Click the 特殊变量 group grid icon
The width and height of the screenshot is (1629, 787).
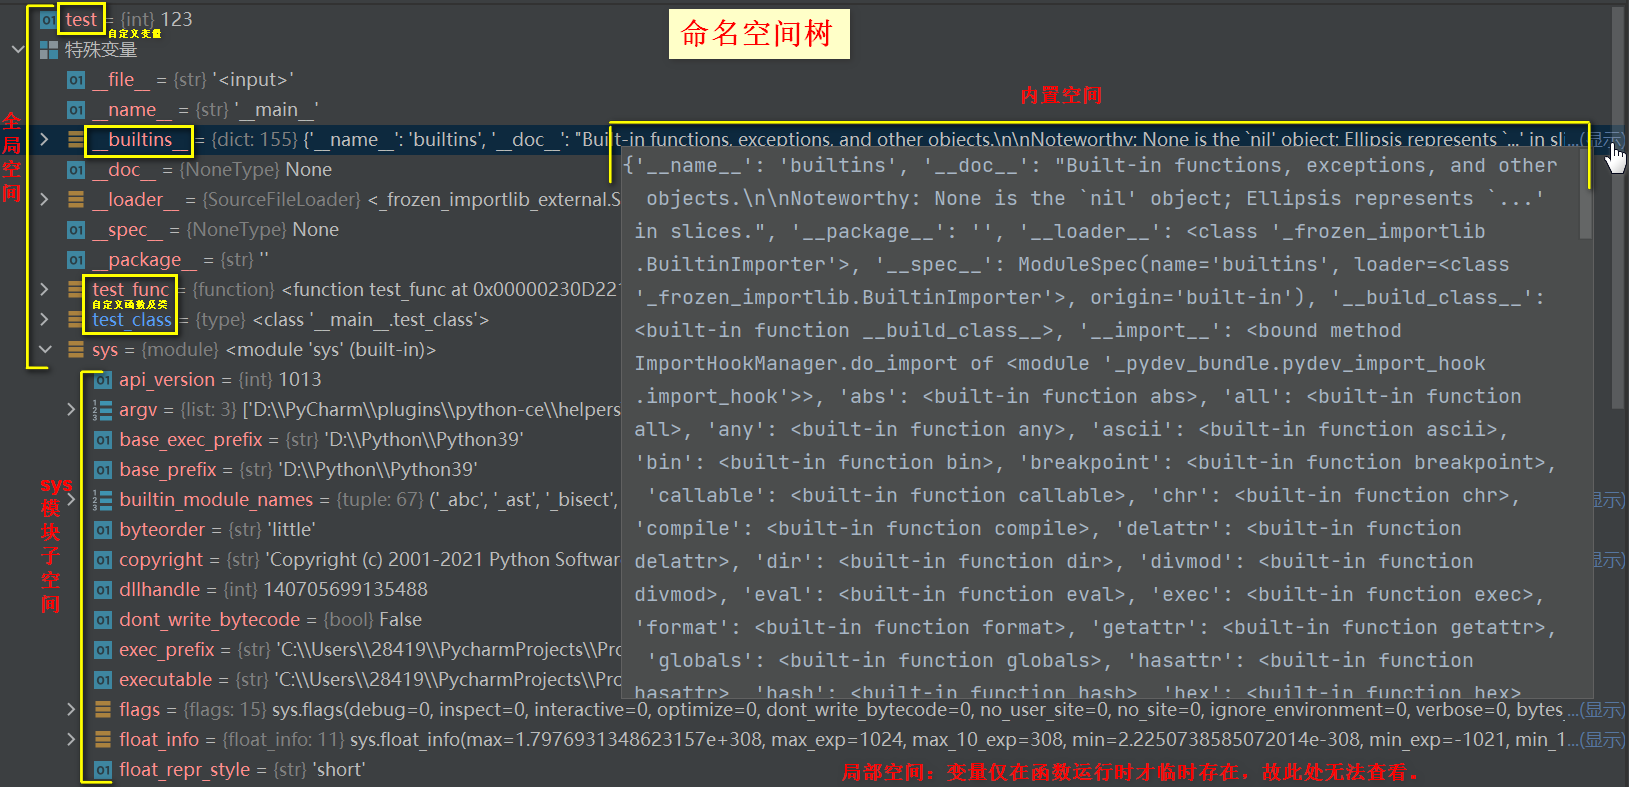point(48,50)
